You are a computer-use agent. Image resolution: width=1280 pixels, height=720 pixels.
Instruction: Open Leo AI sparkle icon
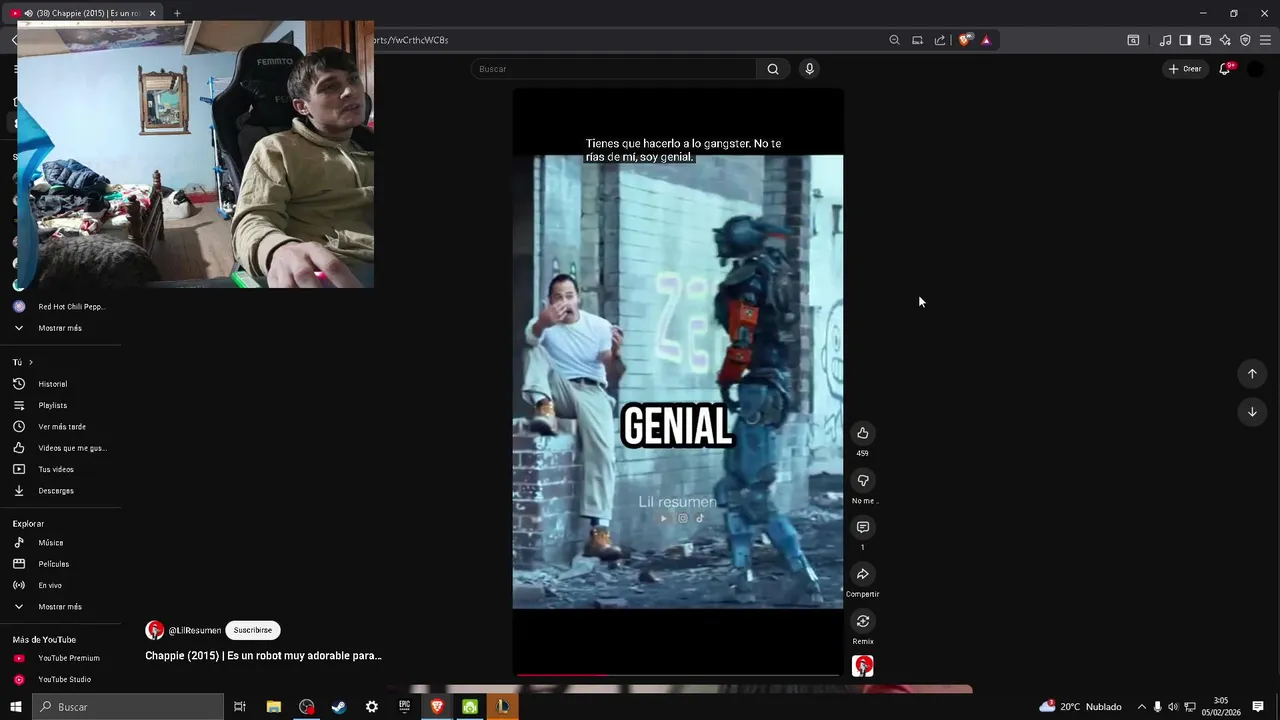1225,40
